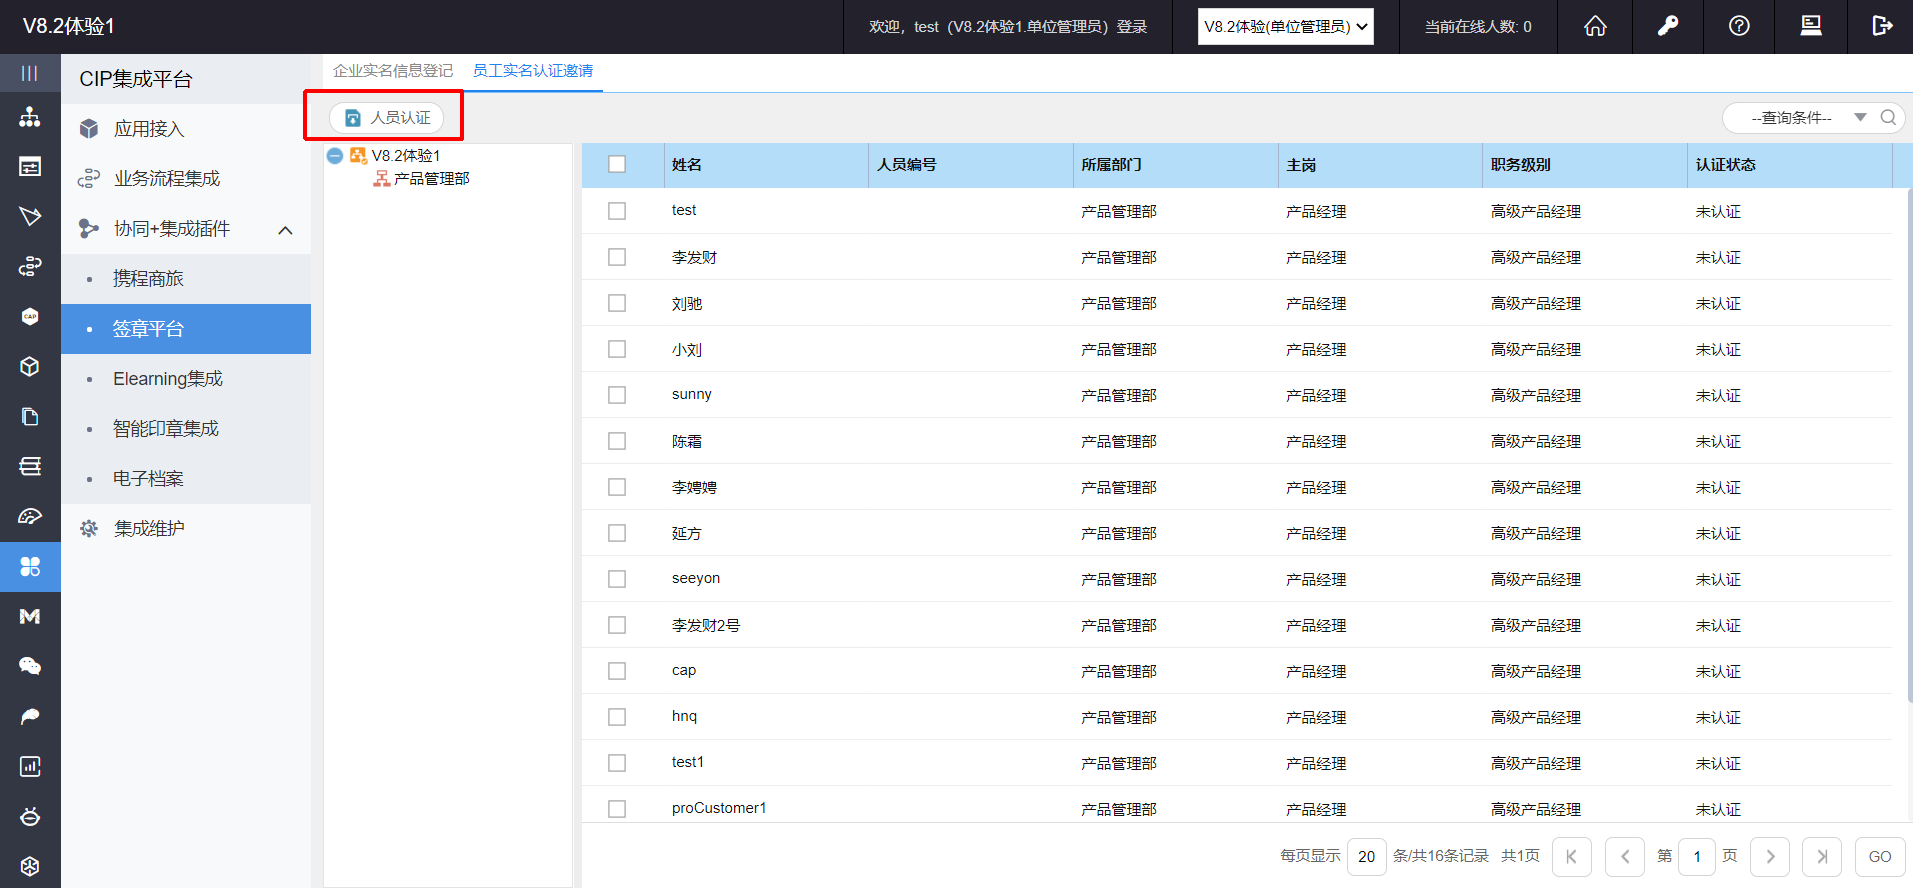The height and width of the screenshot is (888, 1913).
Task: Click the page number input field
Action: [1696, 857]
